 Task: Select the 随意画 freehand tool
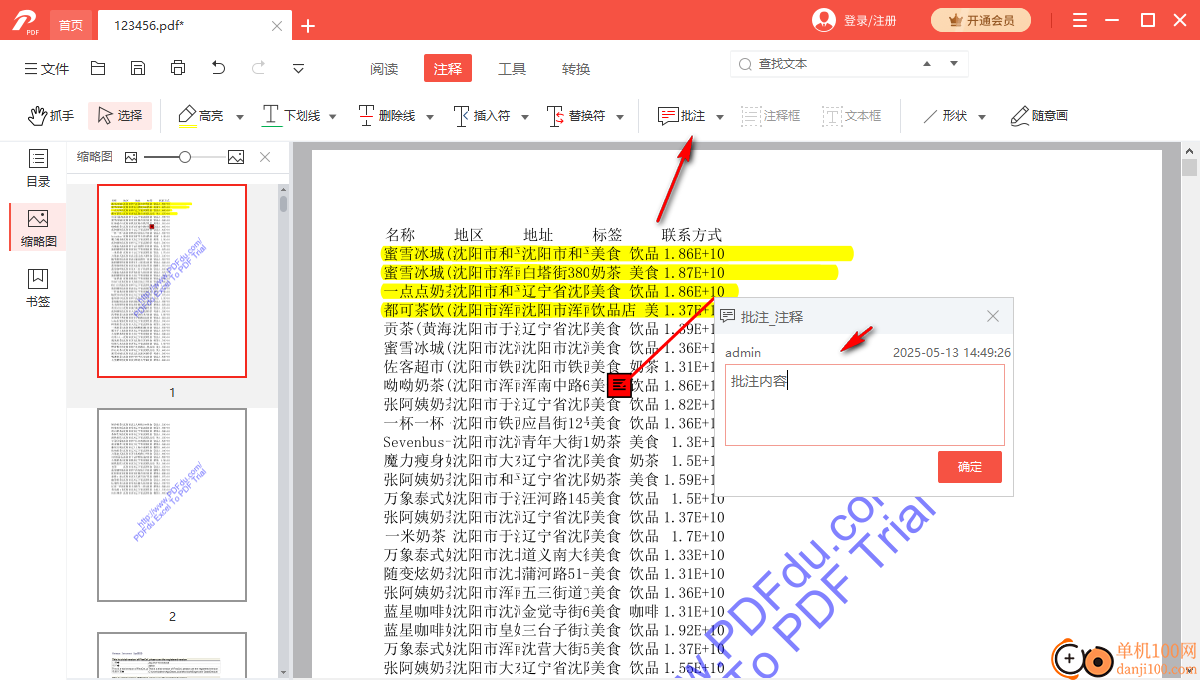[1039, 116]
